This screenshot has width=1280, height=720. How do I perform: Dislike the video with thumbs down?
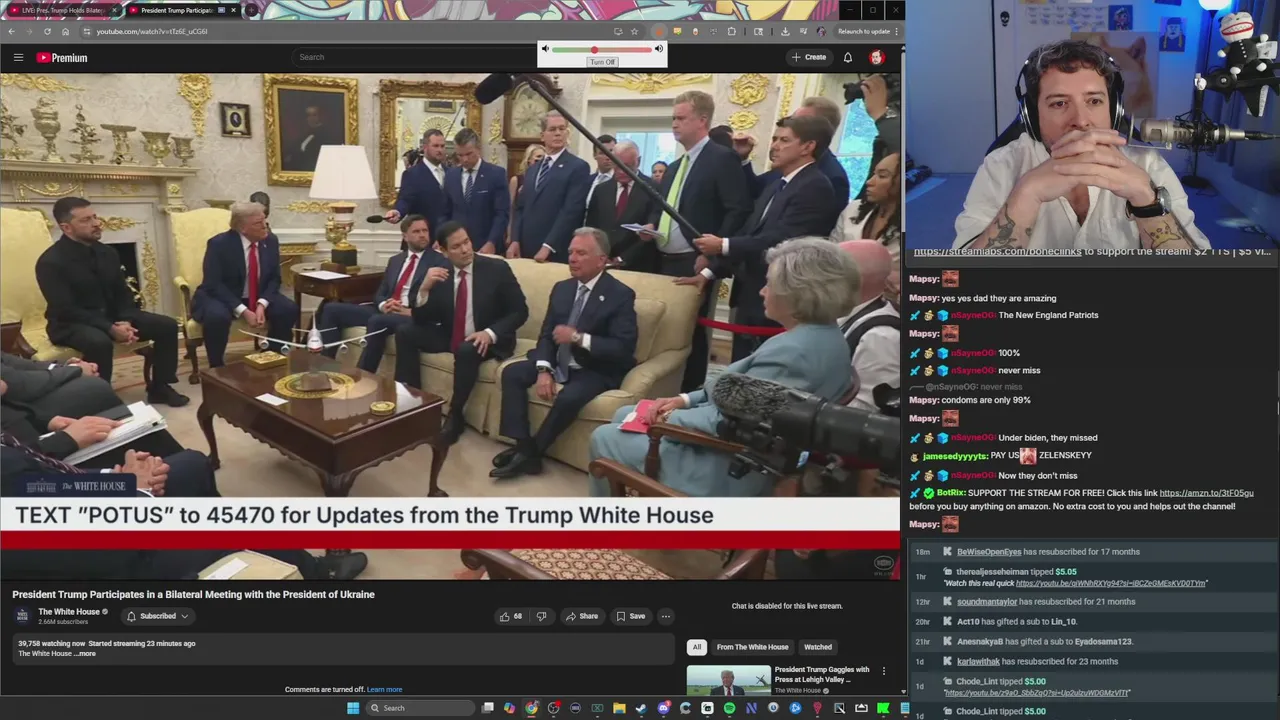coord(541,616)
